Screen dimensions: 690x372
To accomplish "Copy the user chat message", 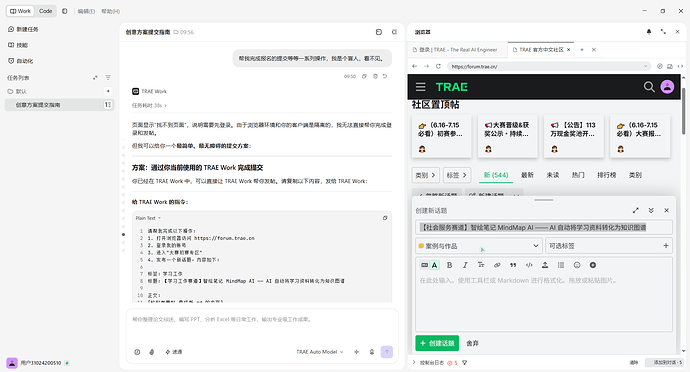I will pyautogui.click(x=364, y=76).
